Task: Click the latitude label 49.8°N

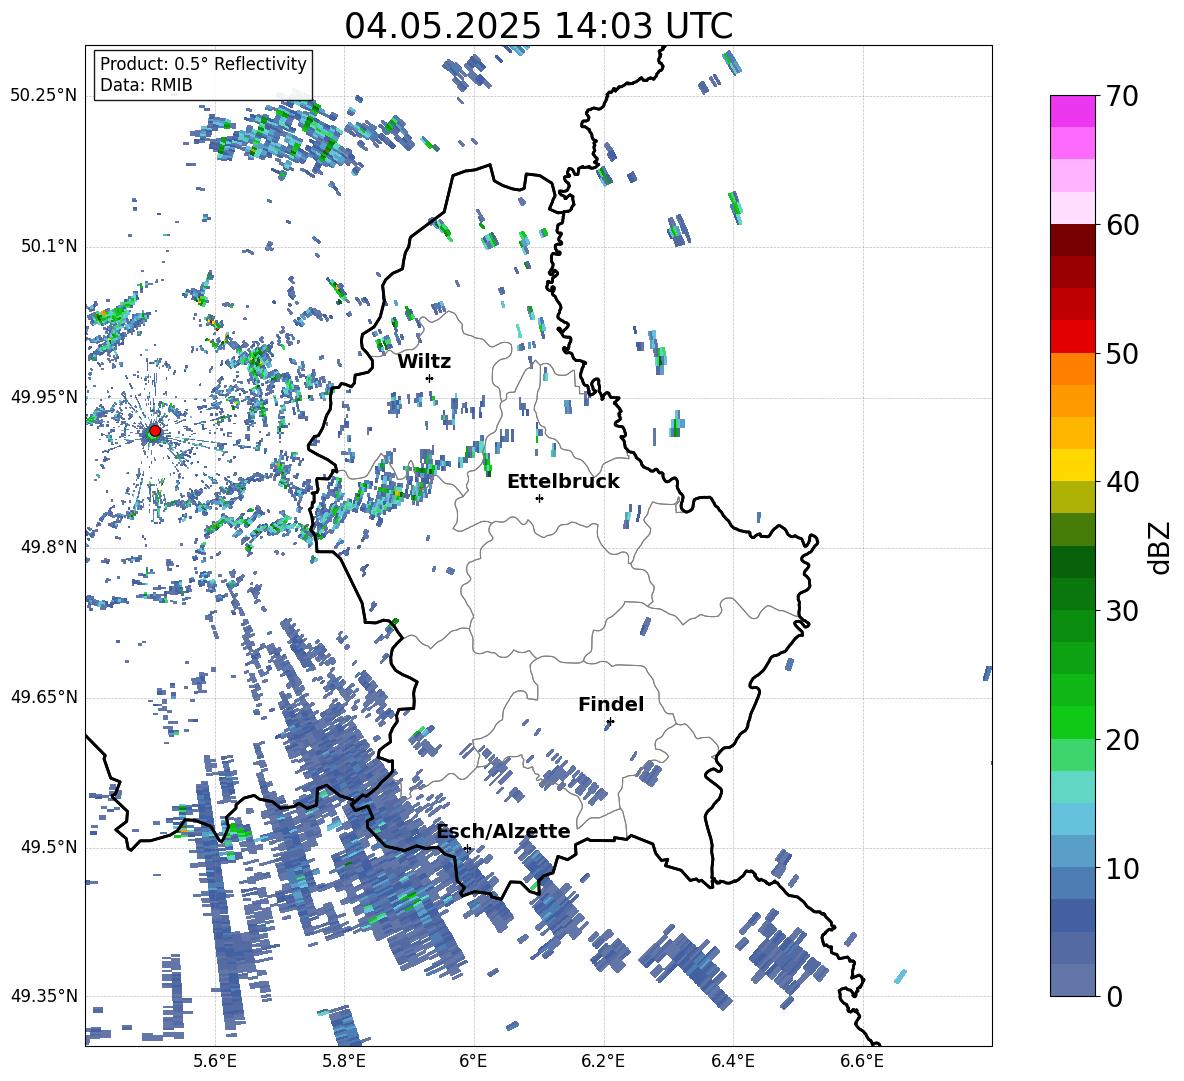Action: point(48,547)
